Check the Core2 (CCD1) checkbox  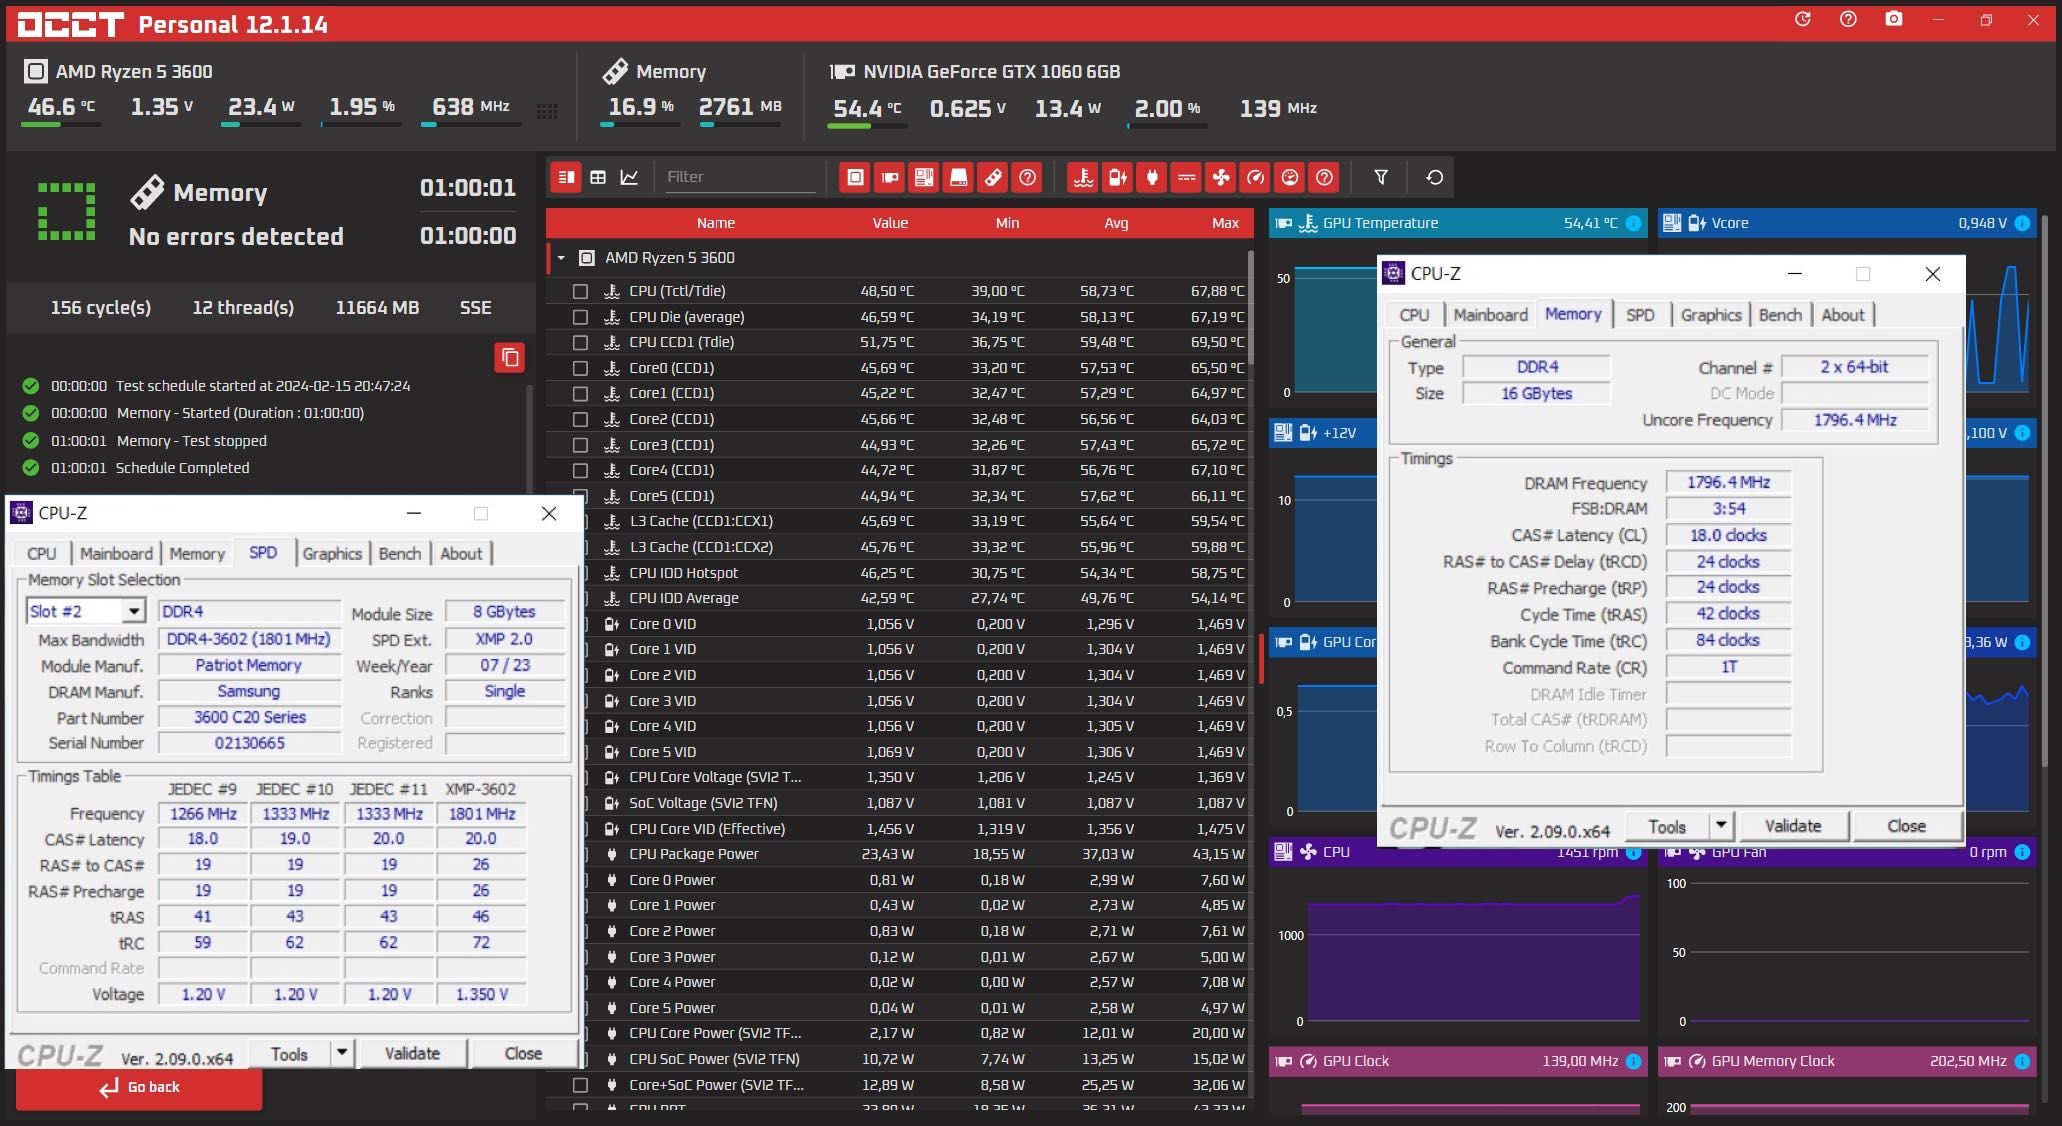tap(580, 419)
